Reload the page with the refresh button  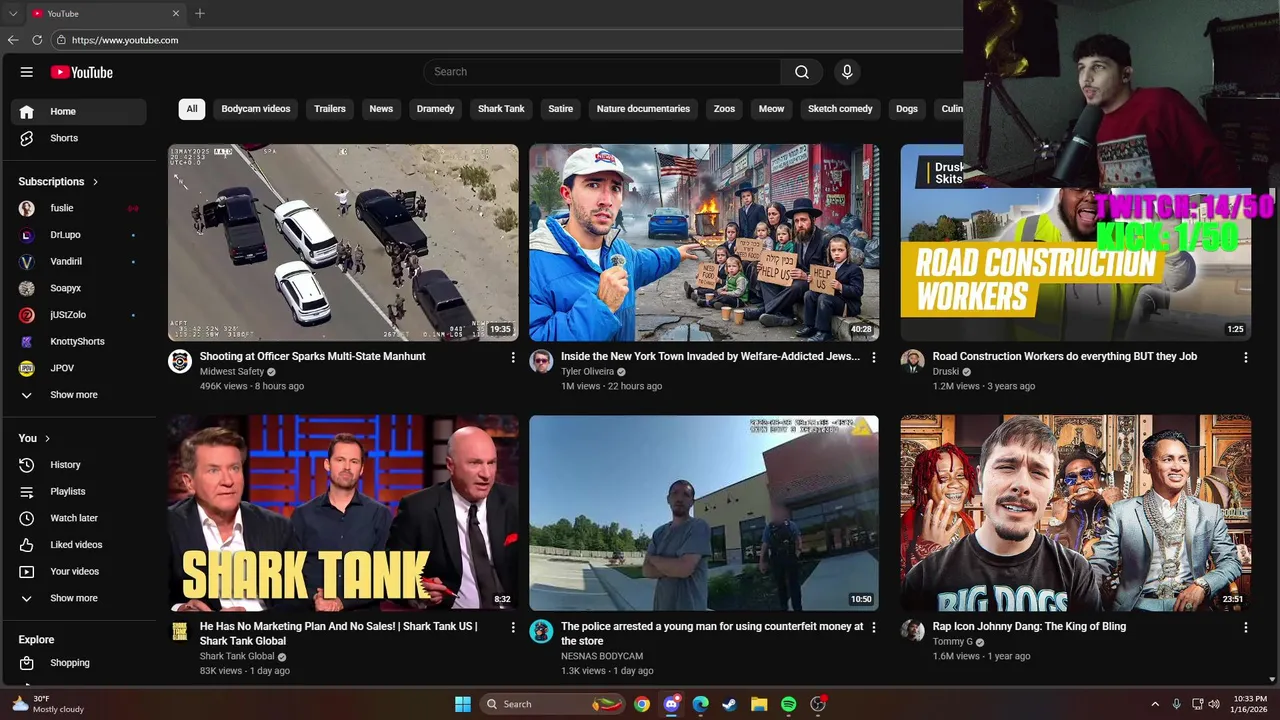pyautogui.click(x=37, y=40)
